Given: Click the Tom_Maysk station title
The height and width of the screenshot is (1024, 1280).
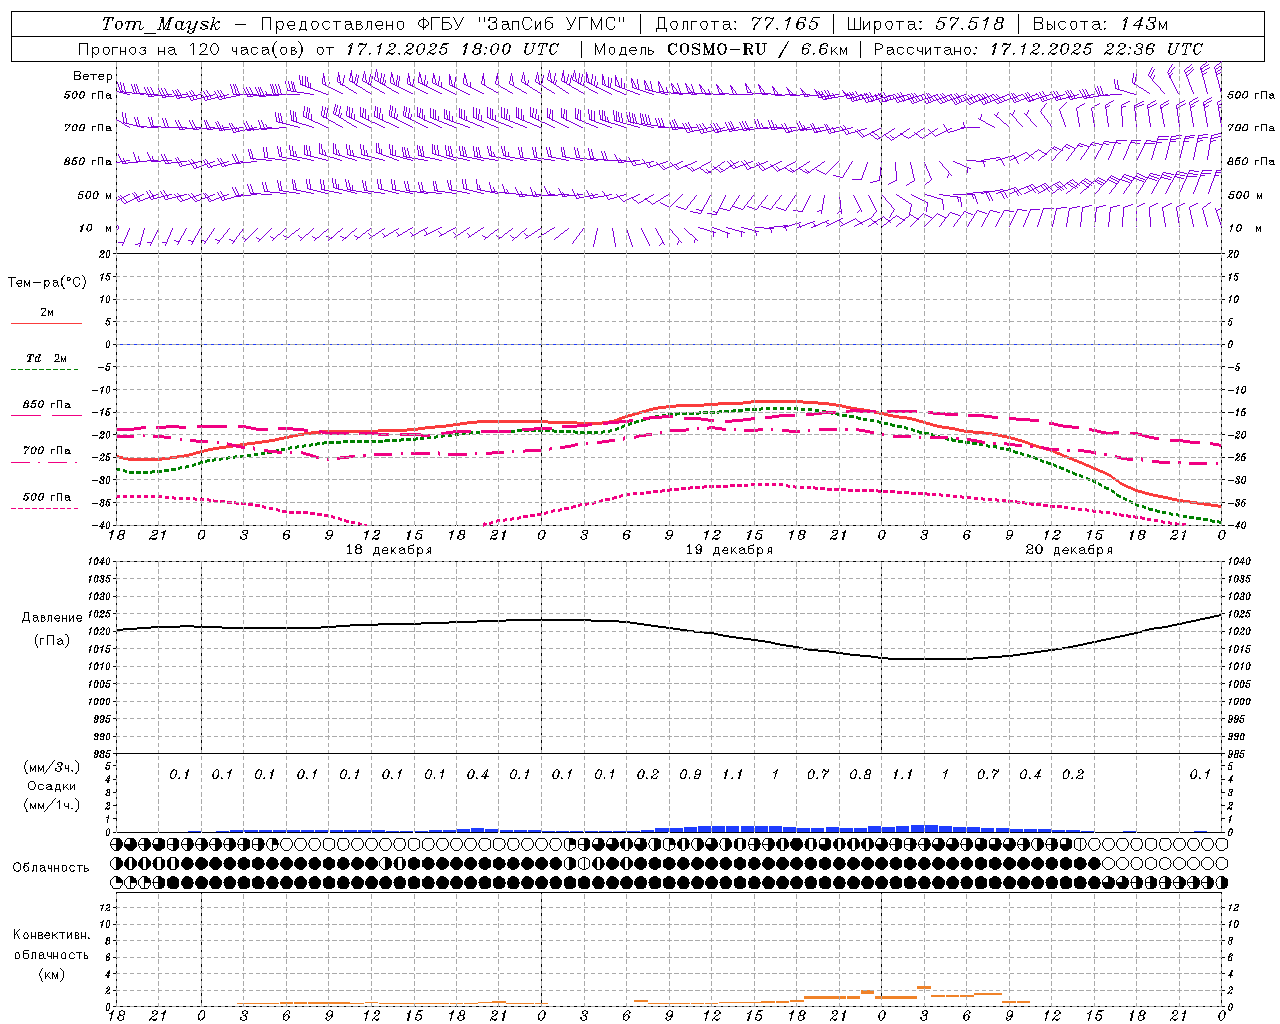Looking at the screenshot, I should (161, 24).
